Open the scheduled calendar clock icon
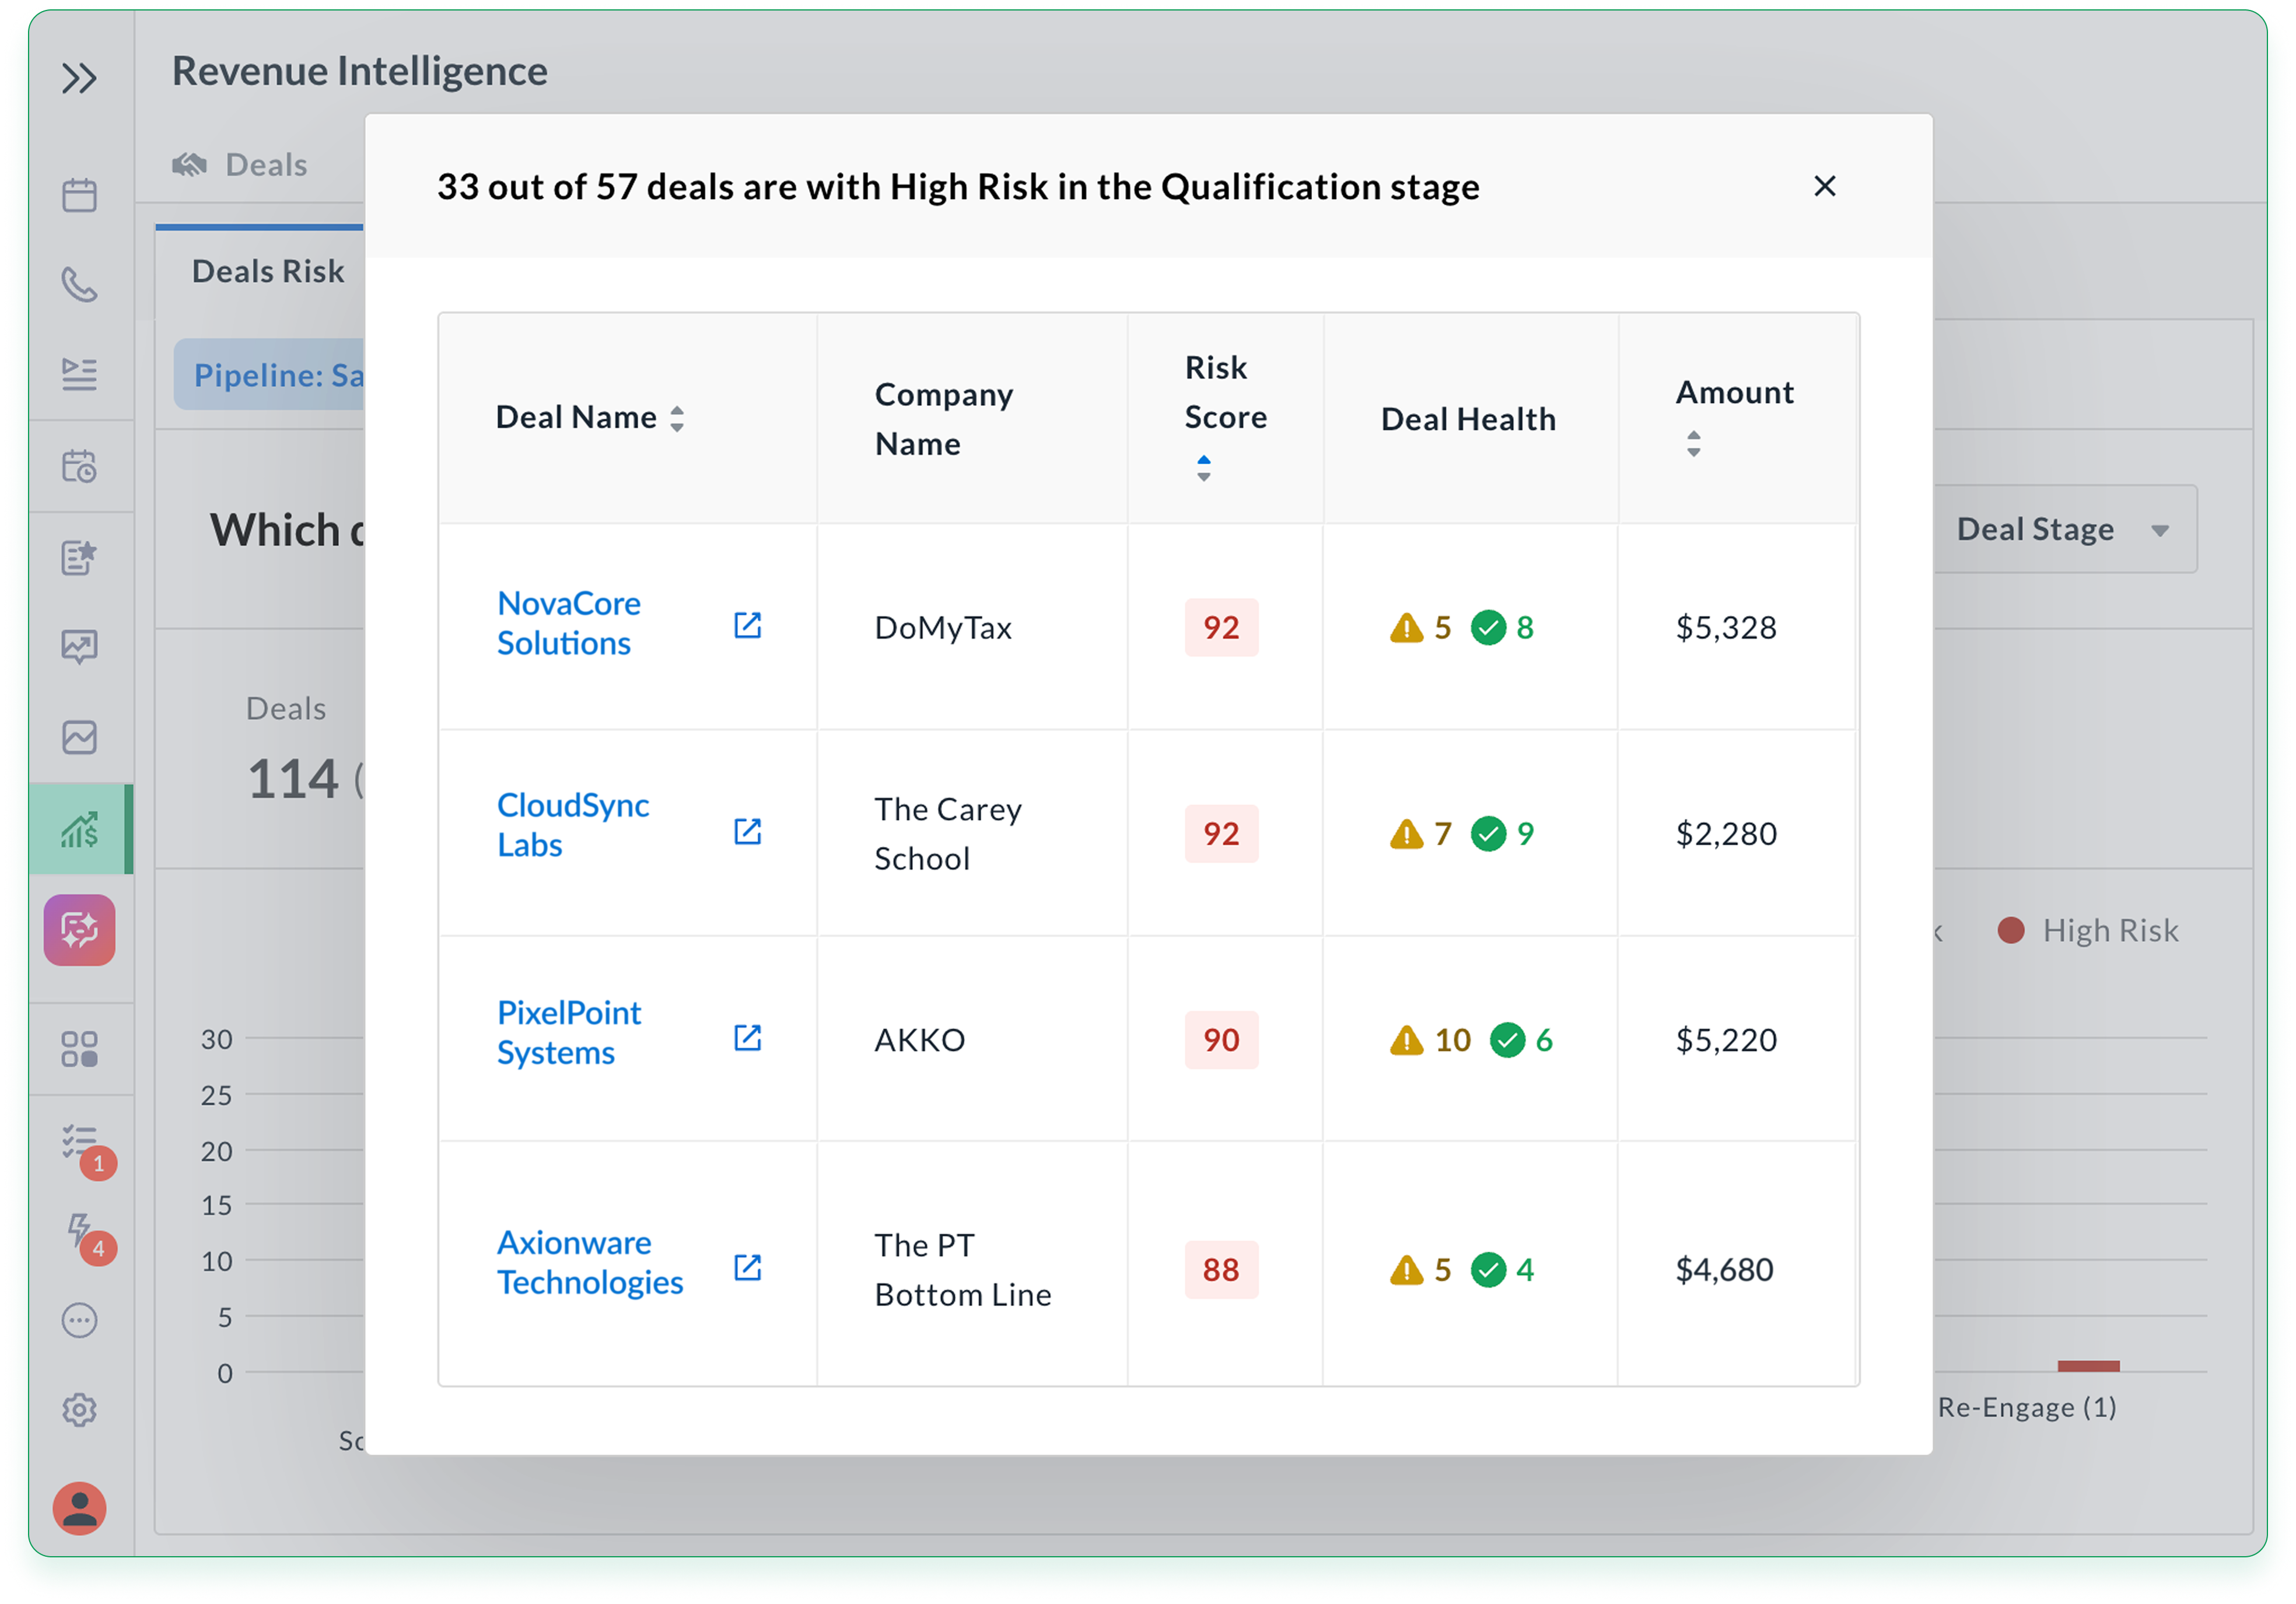 (79, 466)
